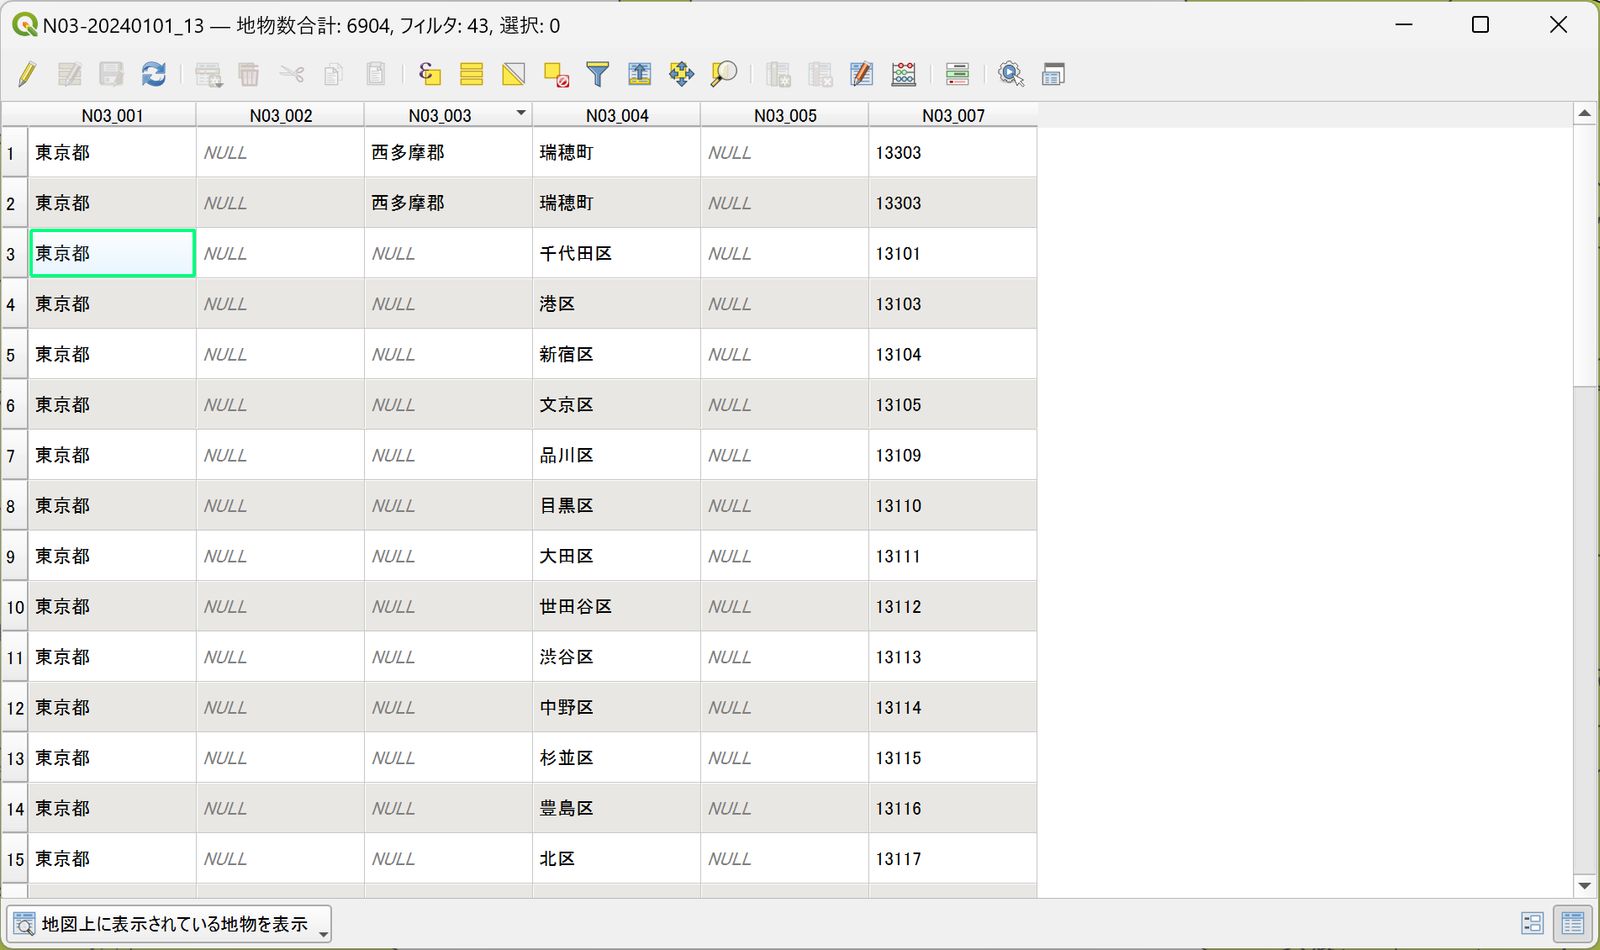Pan the map to selected rows
Image resolution: width=1600 pixels, height=950 pixels.
pyautogui.click(x=681, y=74)
